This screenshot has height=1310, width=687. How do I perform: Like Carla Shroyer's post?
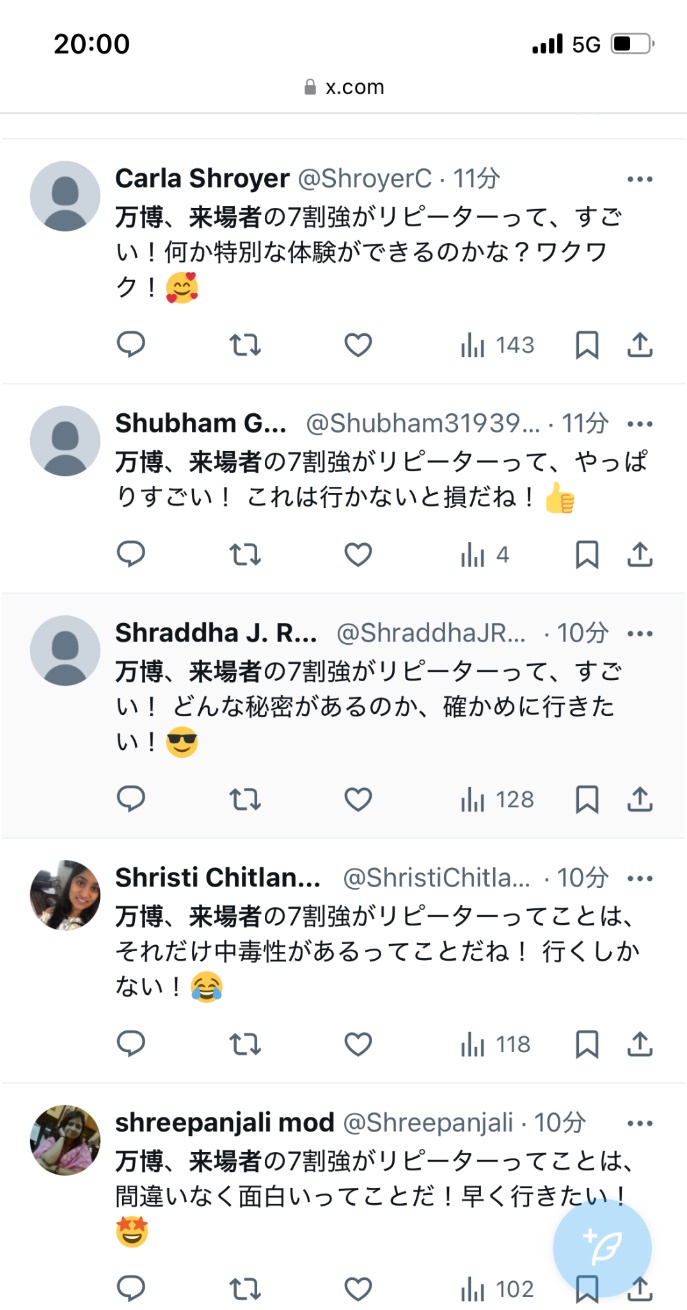coord(358,345)
